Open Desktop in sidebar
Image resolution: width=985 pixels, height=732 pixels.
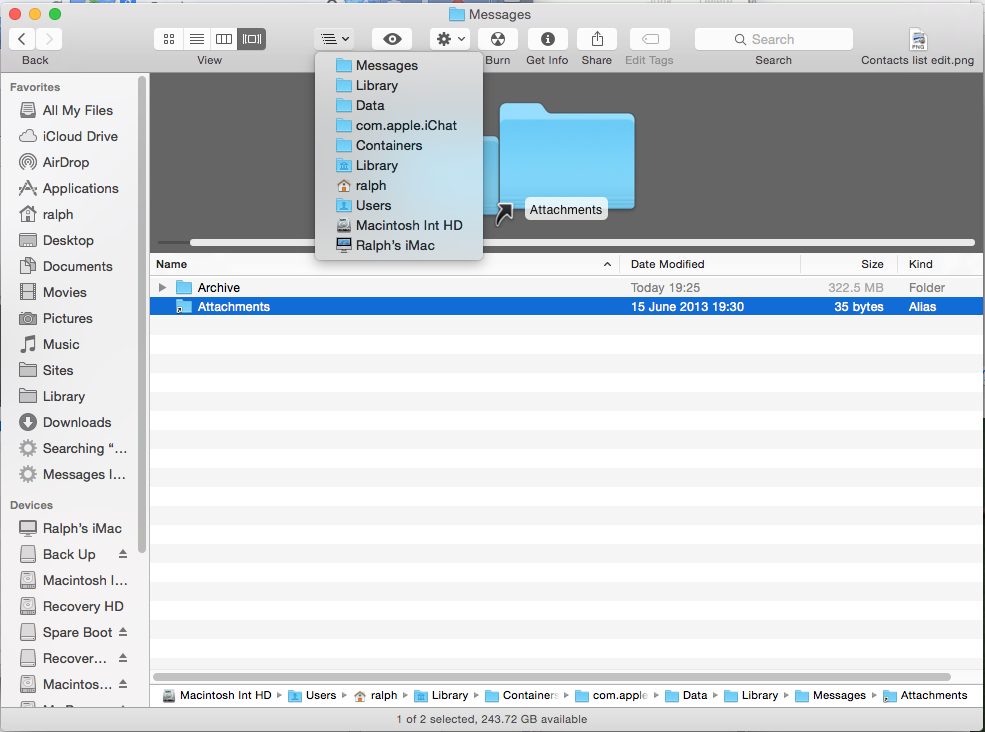point(69,240)
